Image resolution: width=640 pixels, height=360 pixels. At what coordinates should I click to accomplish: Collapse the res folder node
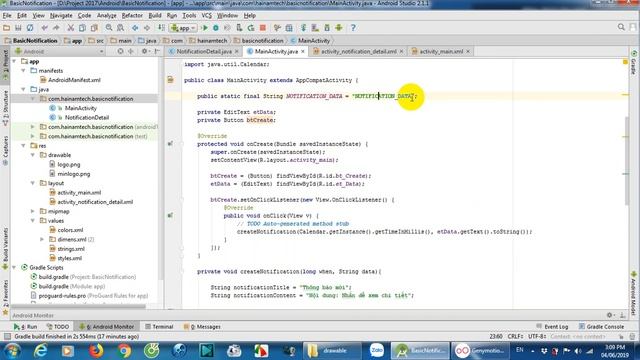pos(23,146)
